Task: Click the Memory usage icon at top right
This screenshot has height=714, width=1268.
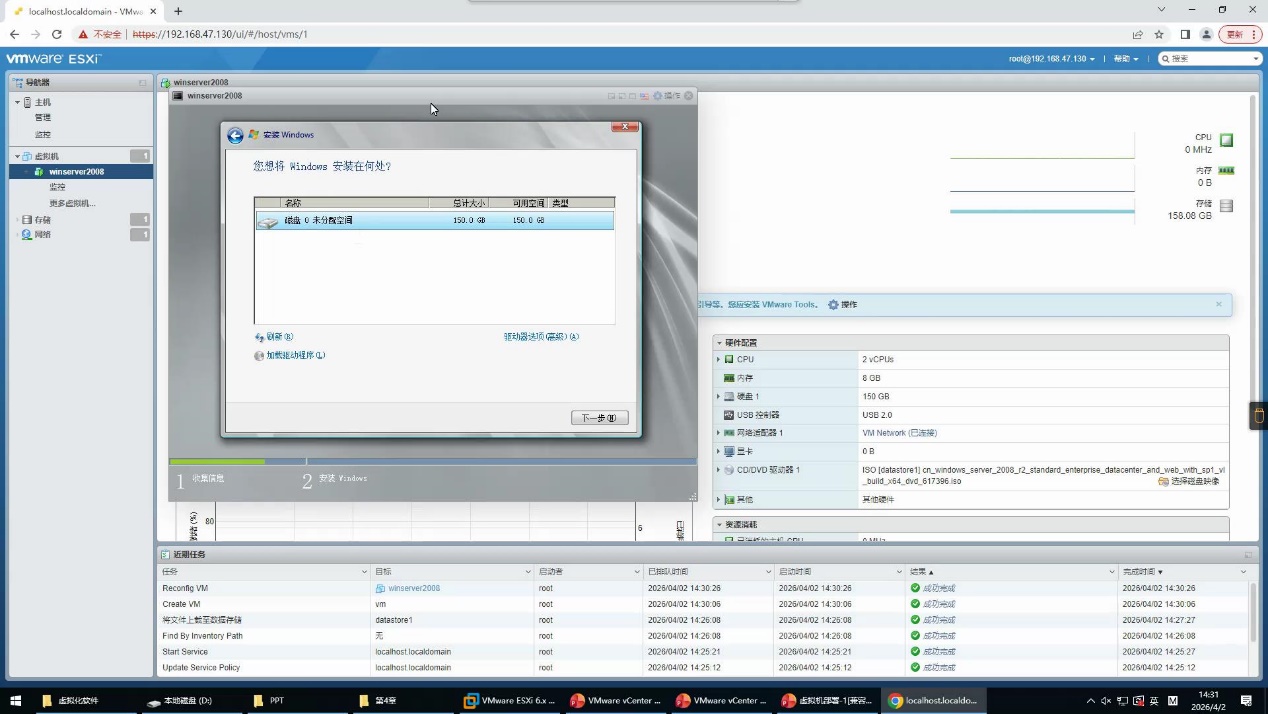Action: tap(1226, 171)
